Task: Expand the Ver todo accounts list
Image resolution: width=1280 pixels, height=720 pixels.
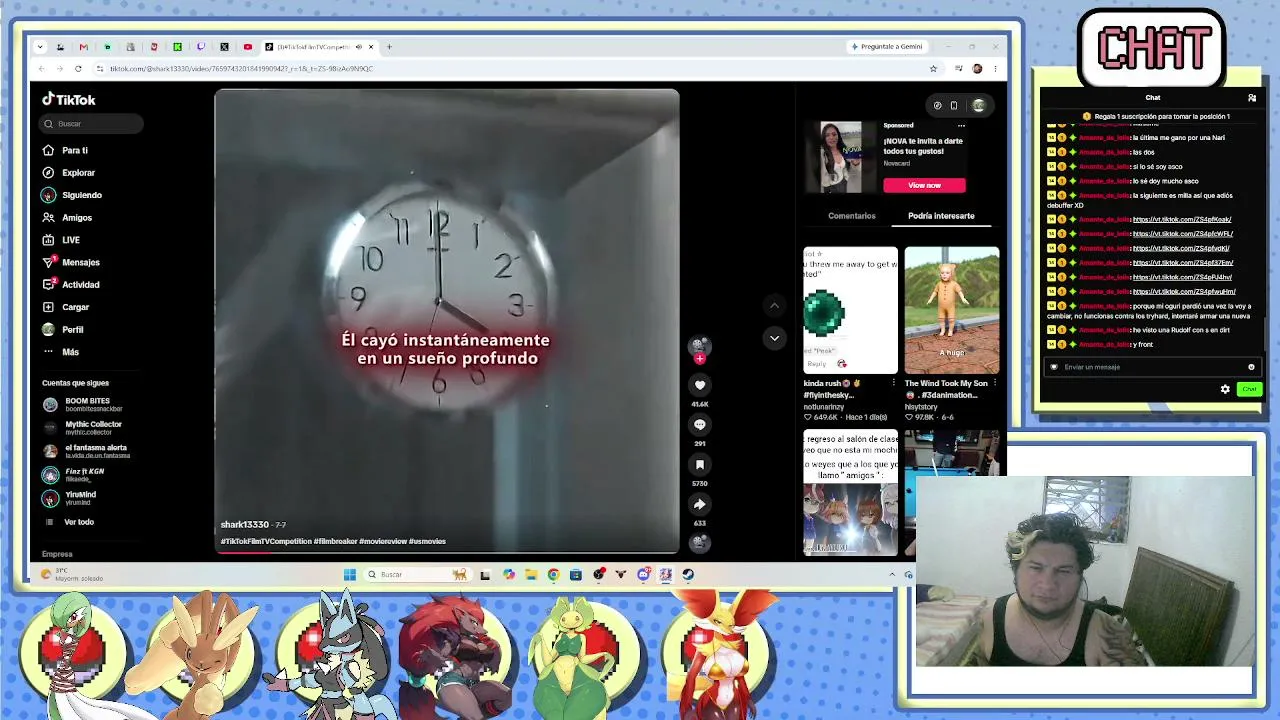Action: (69, 522)
